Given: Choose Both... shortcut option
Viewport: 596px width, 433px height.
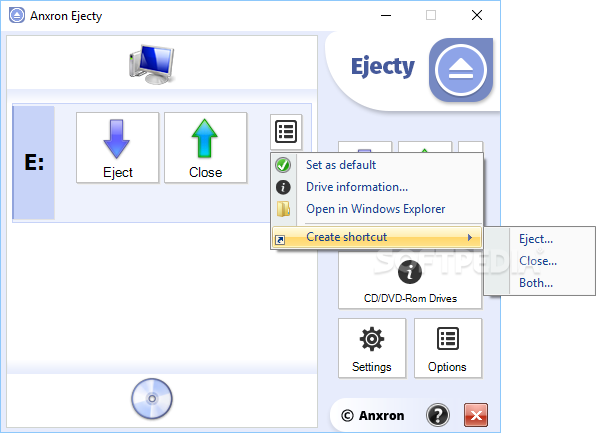Looking at the screenshot, I should tap(536, 283).
